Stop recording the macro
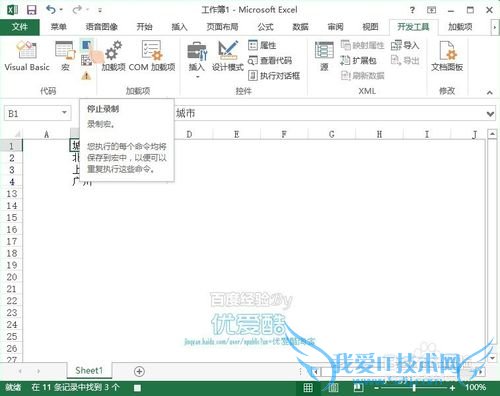Viewport: 500px width, 396px height. point(87,45)
